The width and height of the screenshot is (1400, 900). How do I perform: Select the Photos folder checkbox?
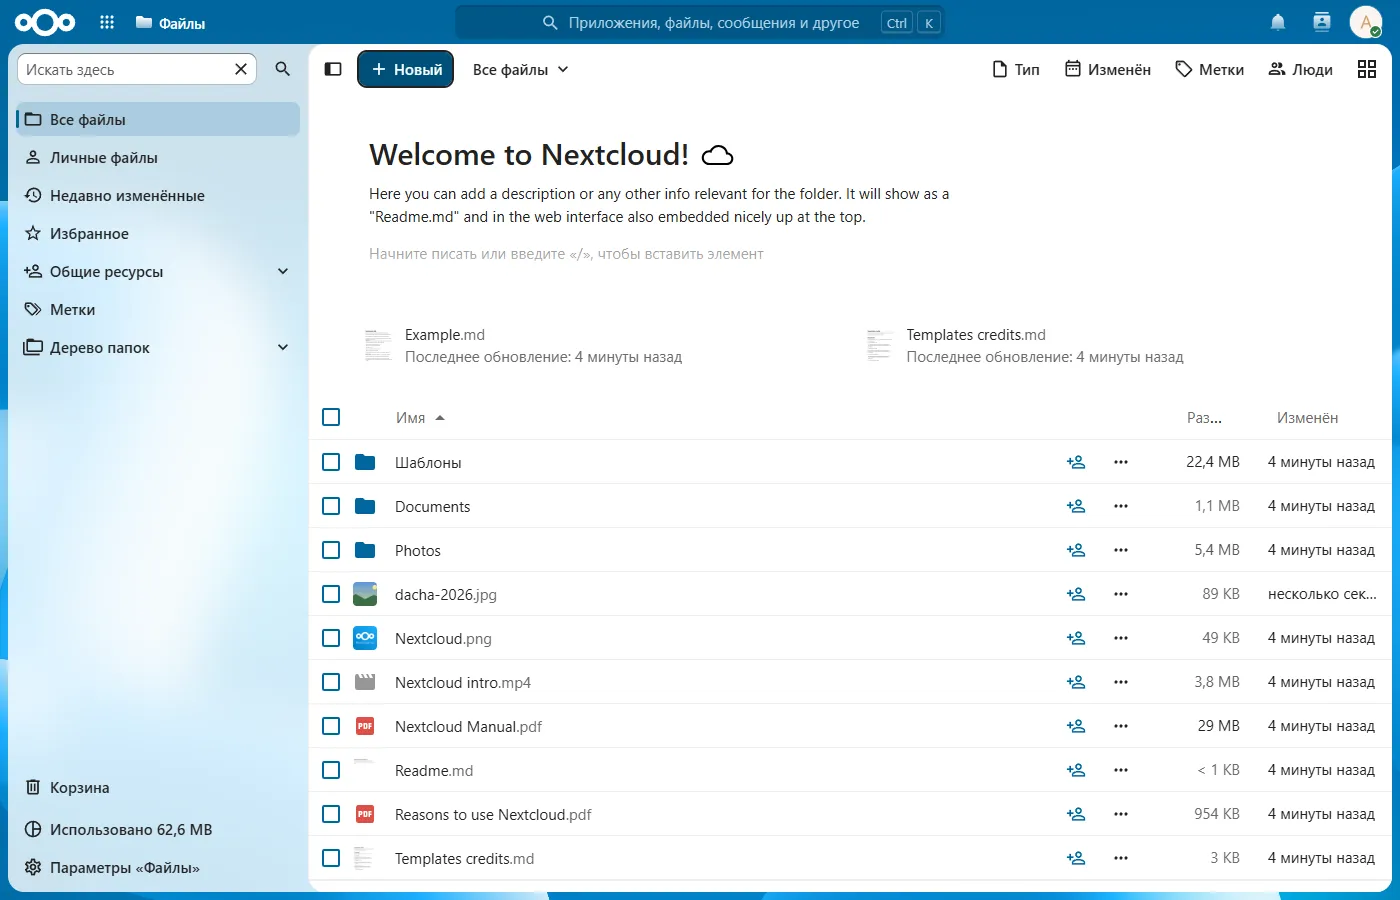click(x=331, y=550)
